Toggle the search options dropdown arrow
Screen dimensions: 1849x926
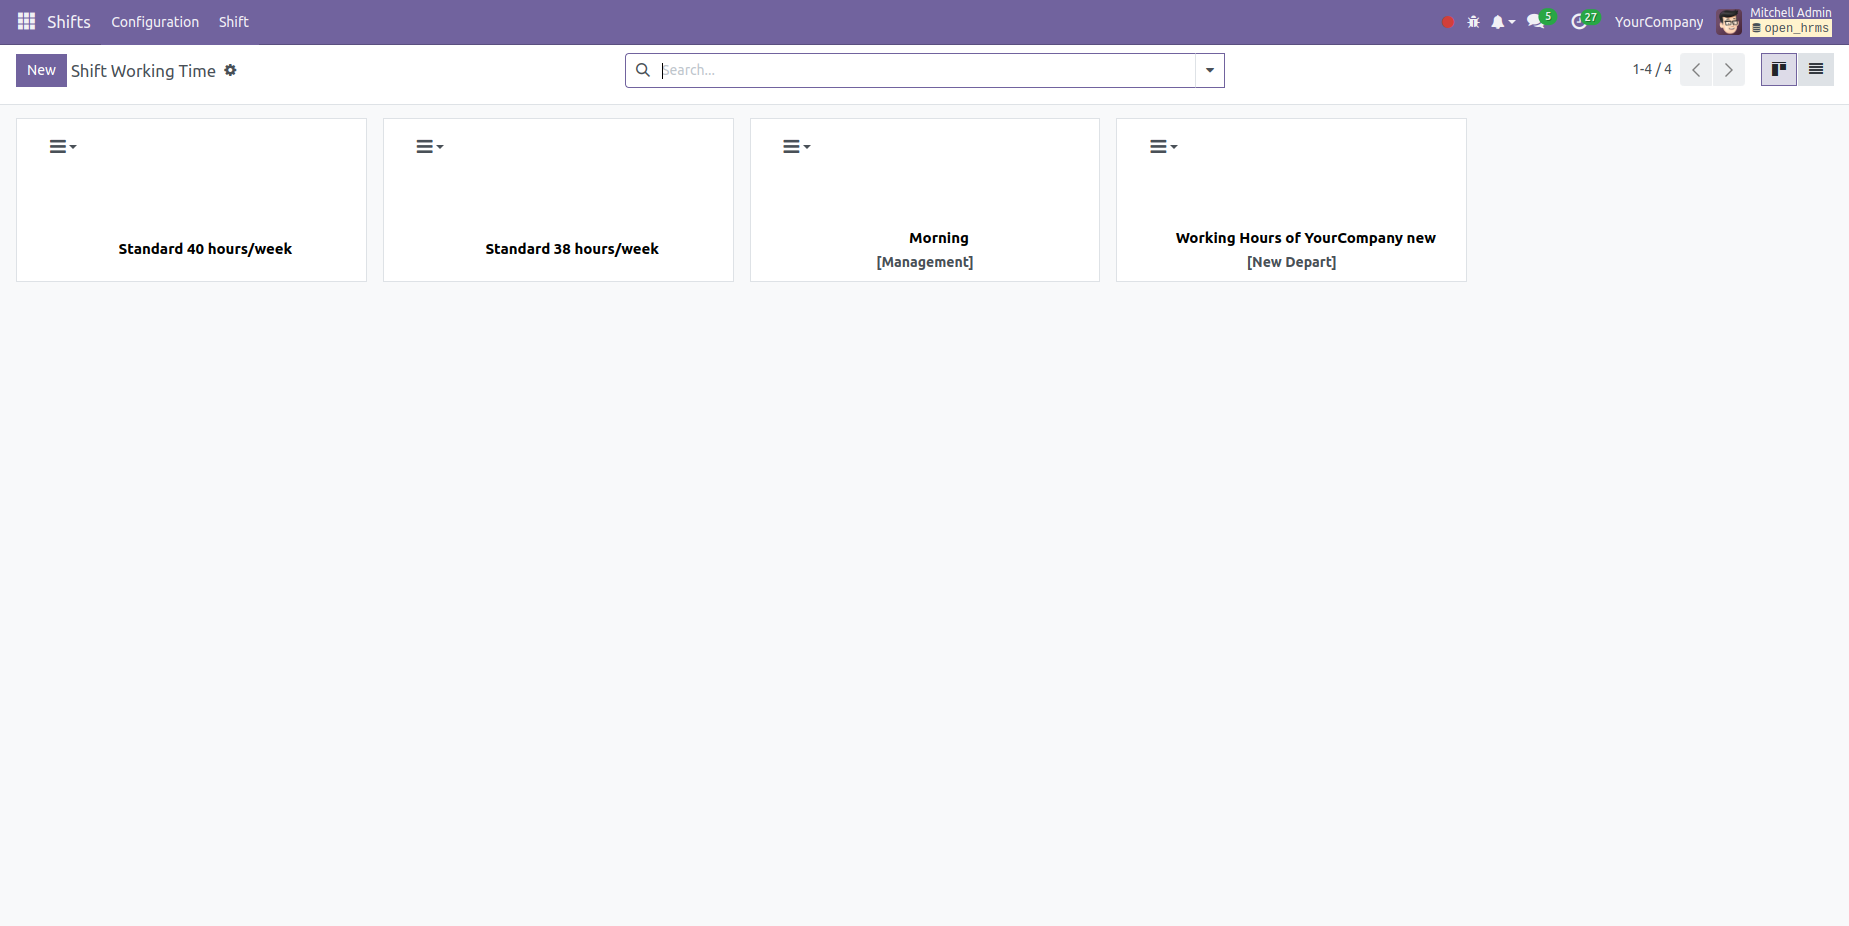[1209, 70]
